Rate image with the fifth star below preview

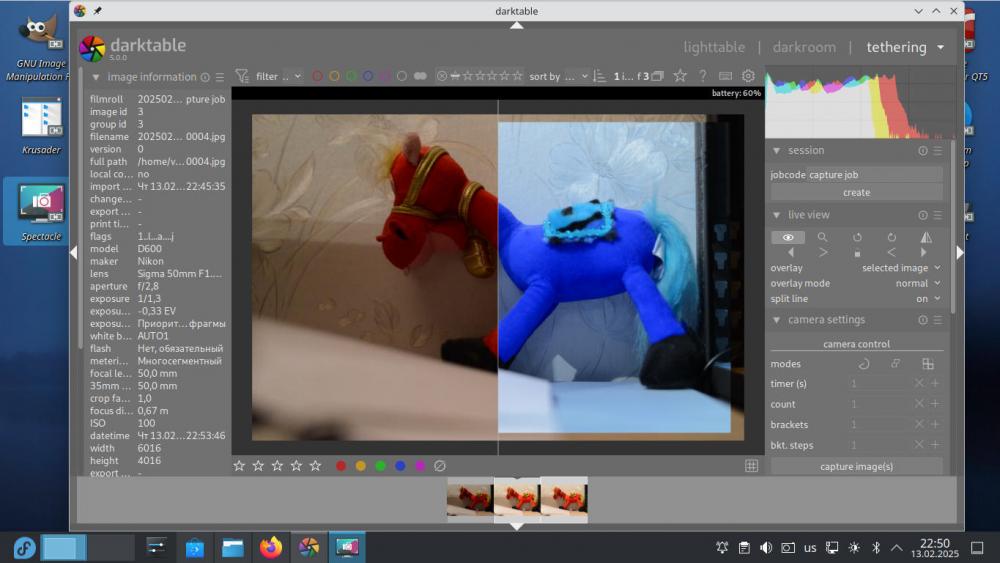point(315,466)
